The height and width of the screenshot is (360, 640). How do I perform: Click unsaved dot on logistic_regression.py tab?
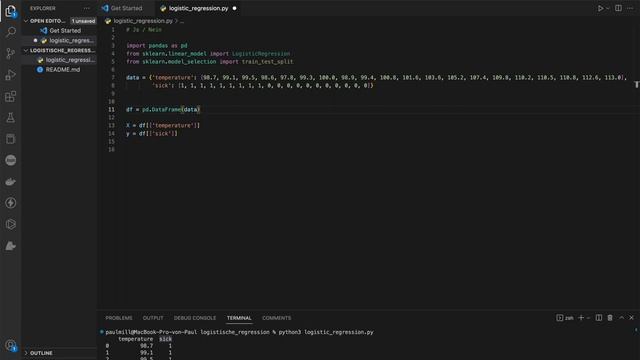(x=234, y=8)
